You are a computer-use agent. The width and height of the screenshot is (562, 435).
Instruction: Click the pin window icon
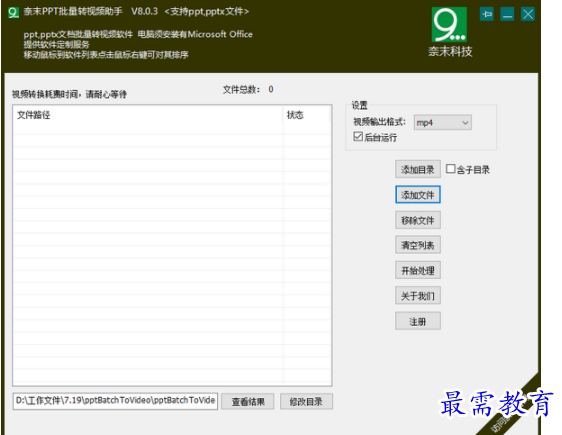click(486, 14)
